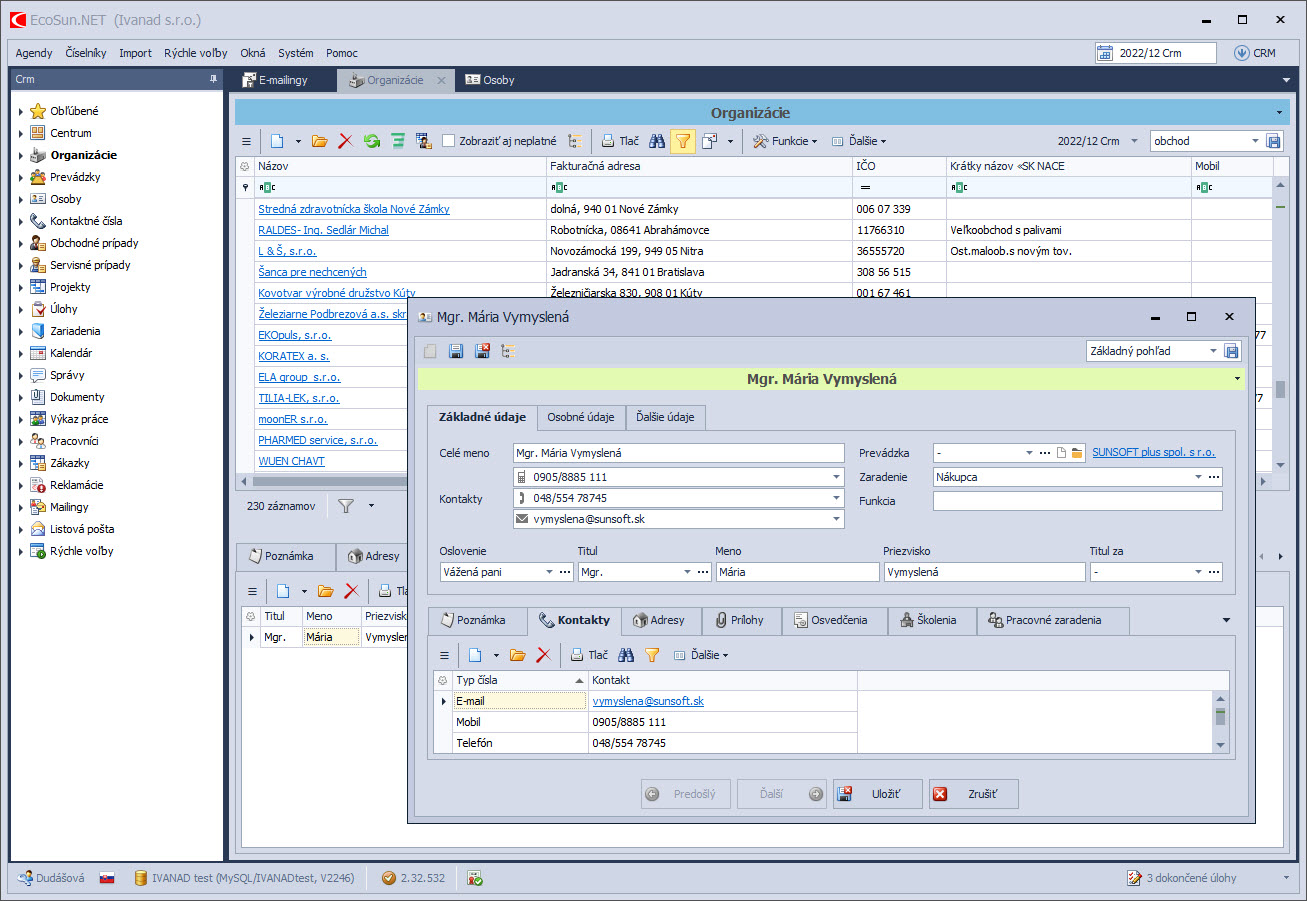
Task: Click the Organizácie list vertical scrollbar thumb
Action: 1280,389
